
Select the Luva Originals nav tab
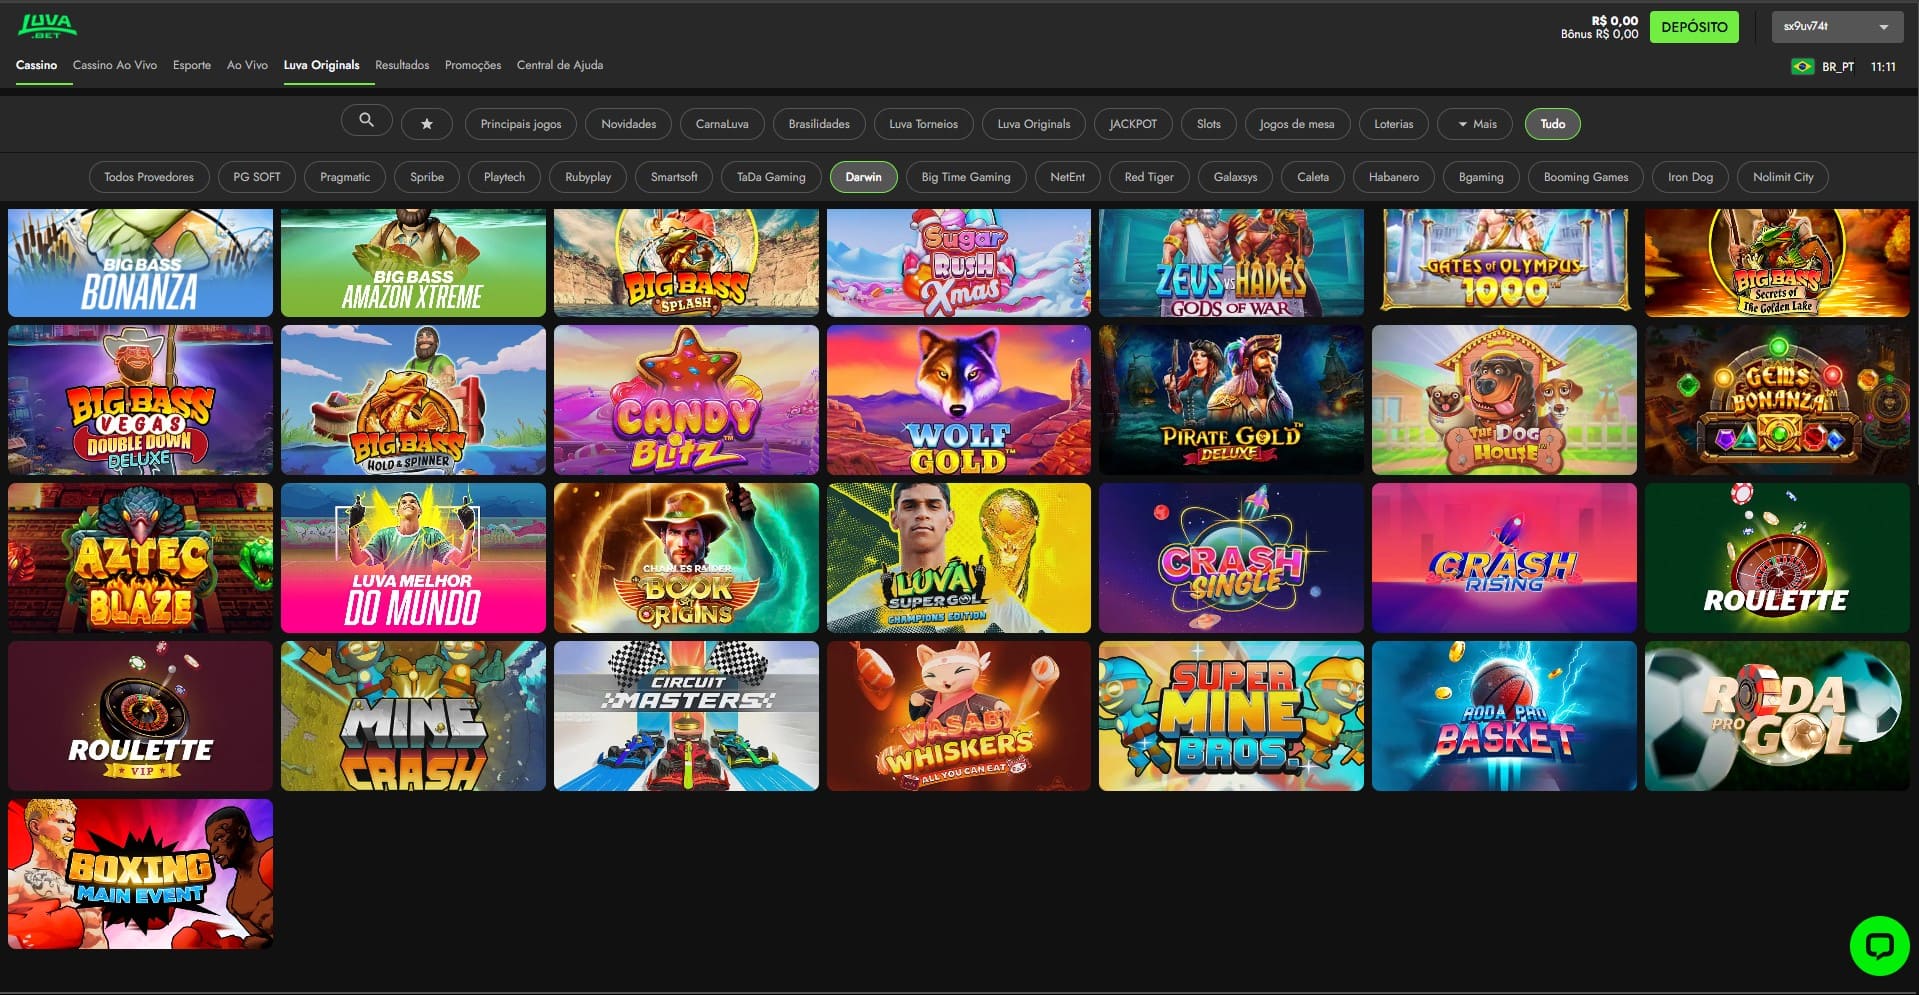click(321, 65)
